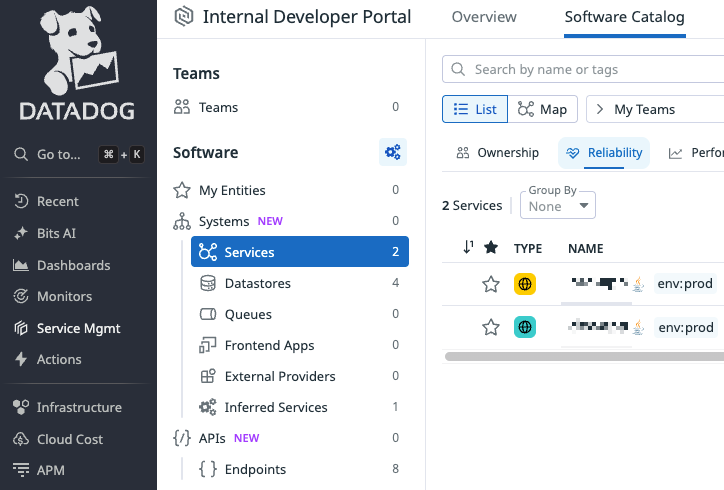Viewport: 724px width, 490px height.
Task: Click second row Java language icon
Action: [x=639, y=327]
